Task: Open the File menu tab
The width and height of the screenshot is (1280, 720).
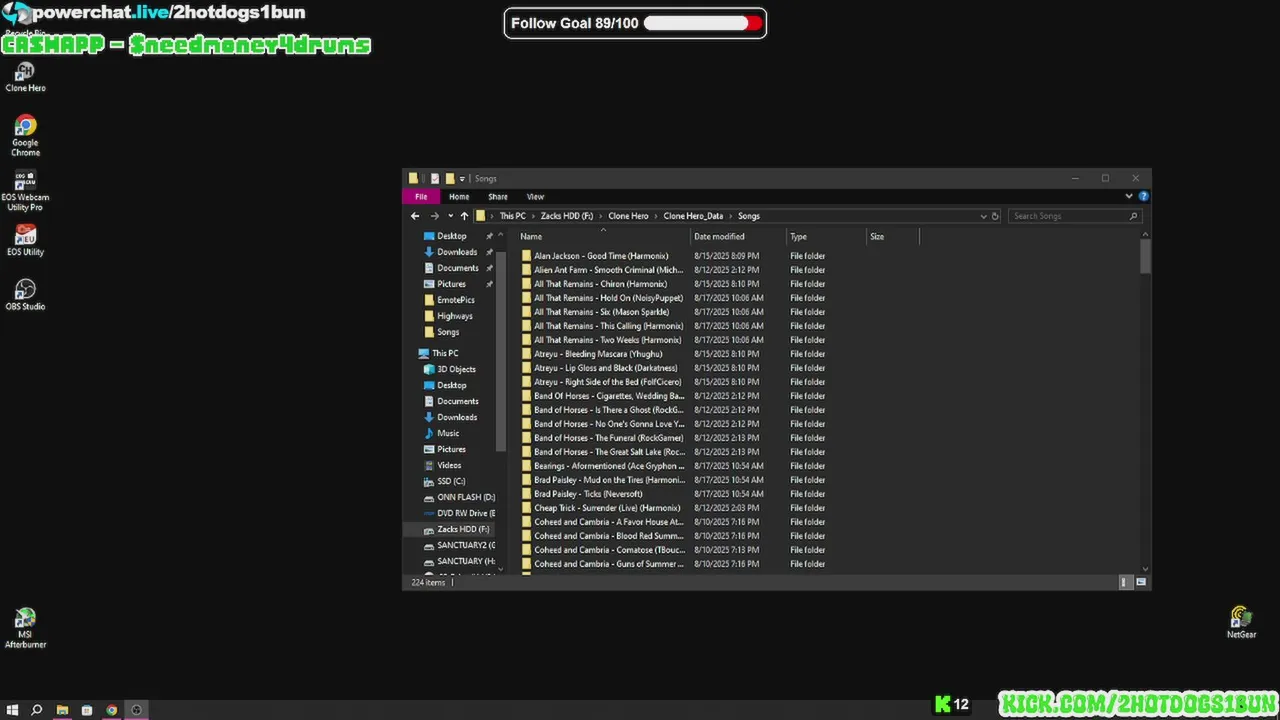Action: [x=421, y=197]
